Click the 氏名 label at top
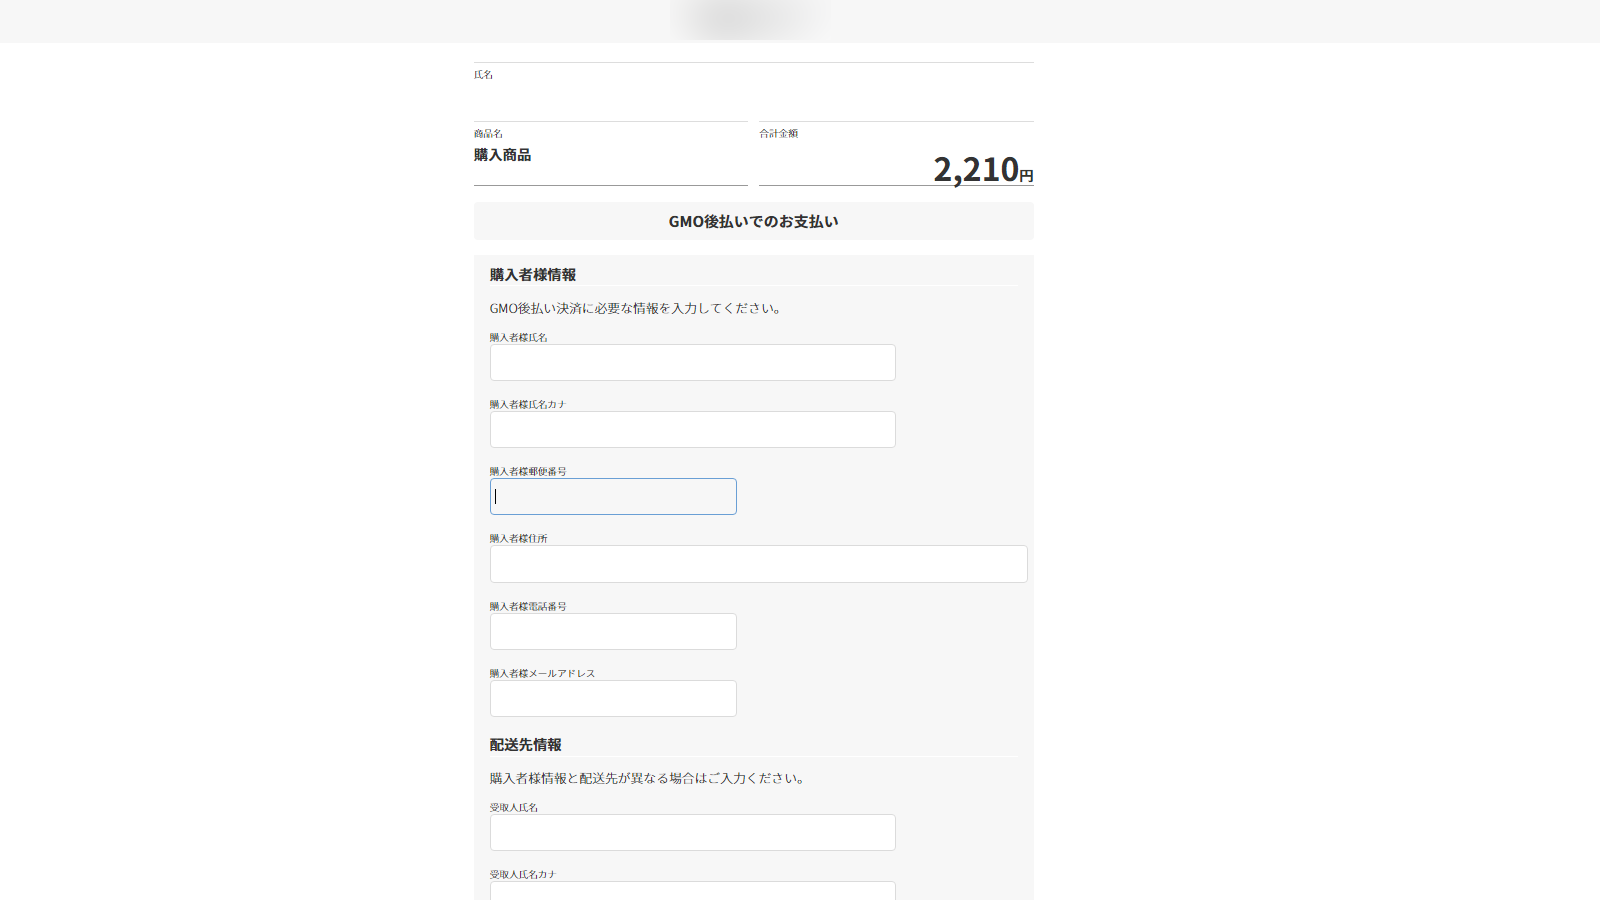This screenshot has height=900, width=1600. [x=483, y=74]
